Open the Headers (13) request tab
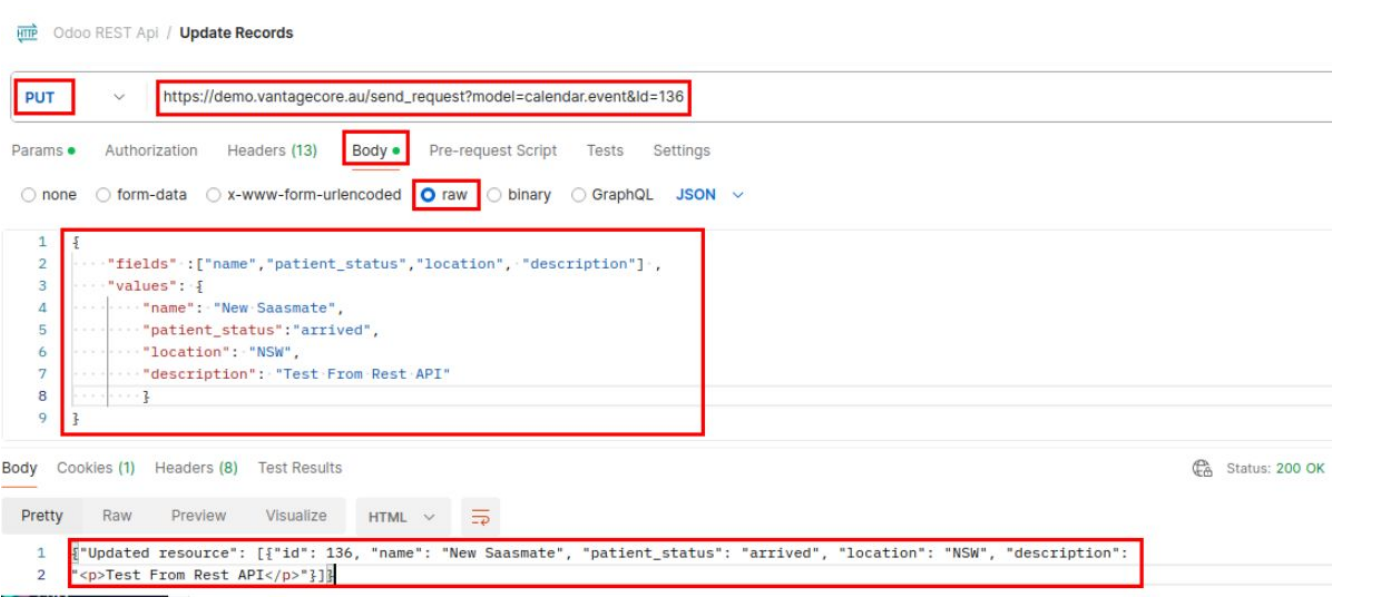Viewport: 1385px width, 598px height. tap(272, 150)
